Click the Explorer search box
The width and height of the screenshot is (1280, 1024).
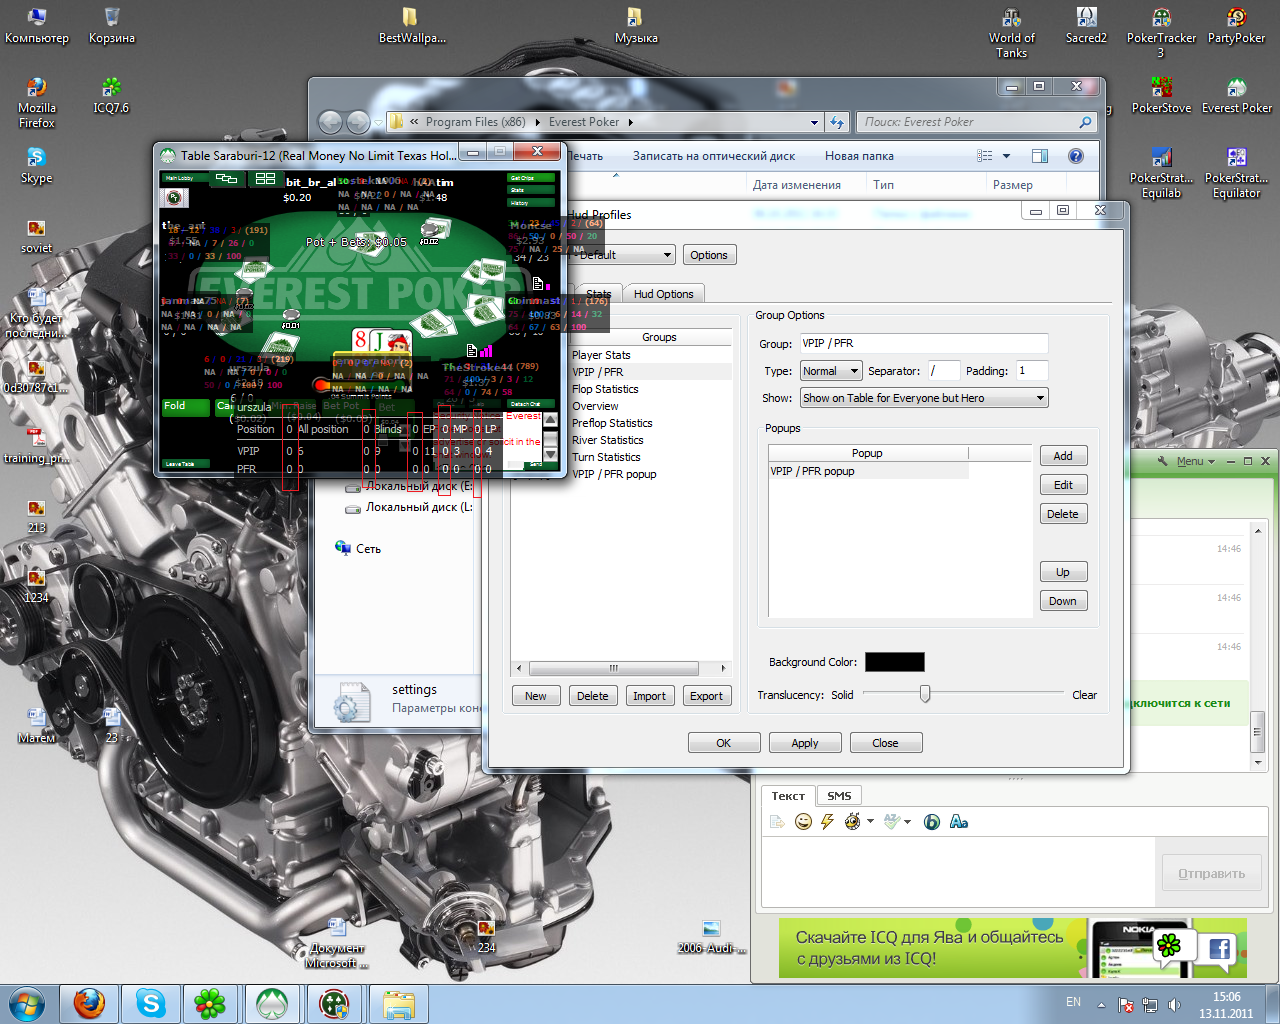[x=977, y=122]
